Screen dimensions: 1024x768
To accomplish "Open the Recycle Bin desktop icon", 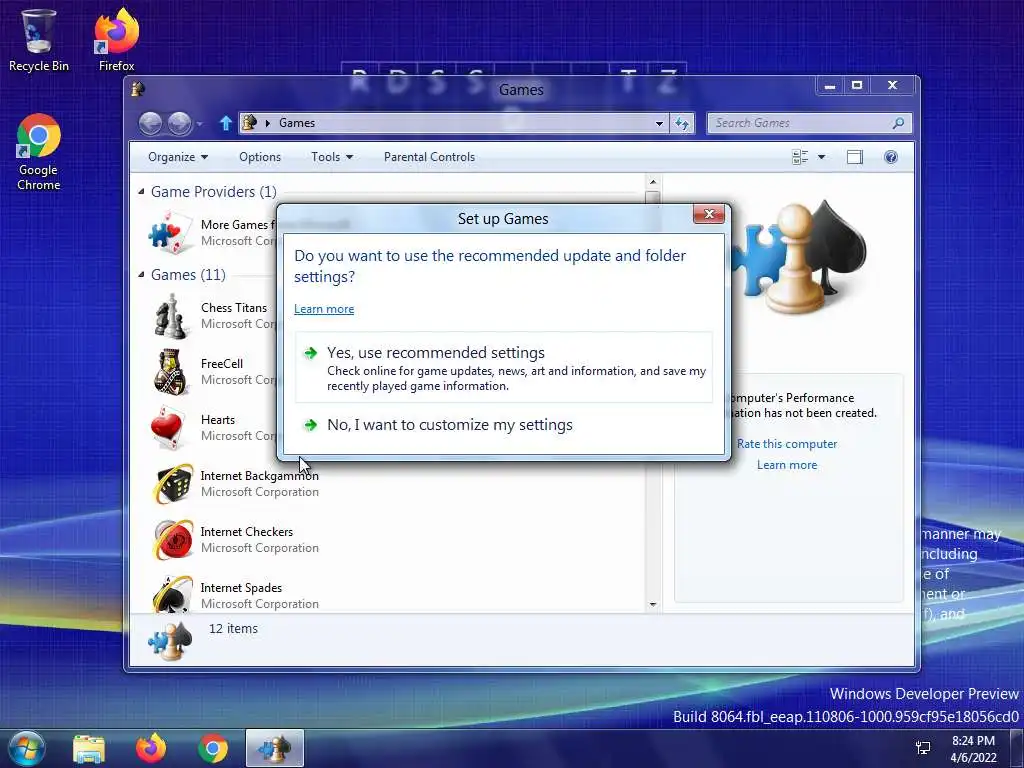I will click(39, 39).
